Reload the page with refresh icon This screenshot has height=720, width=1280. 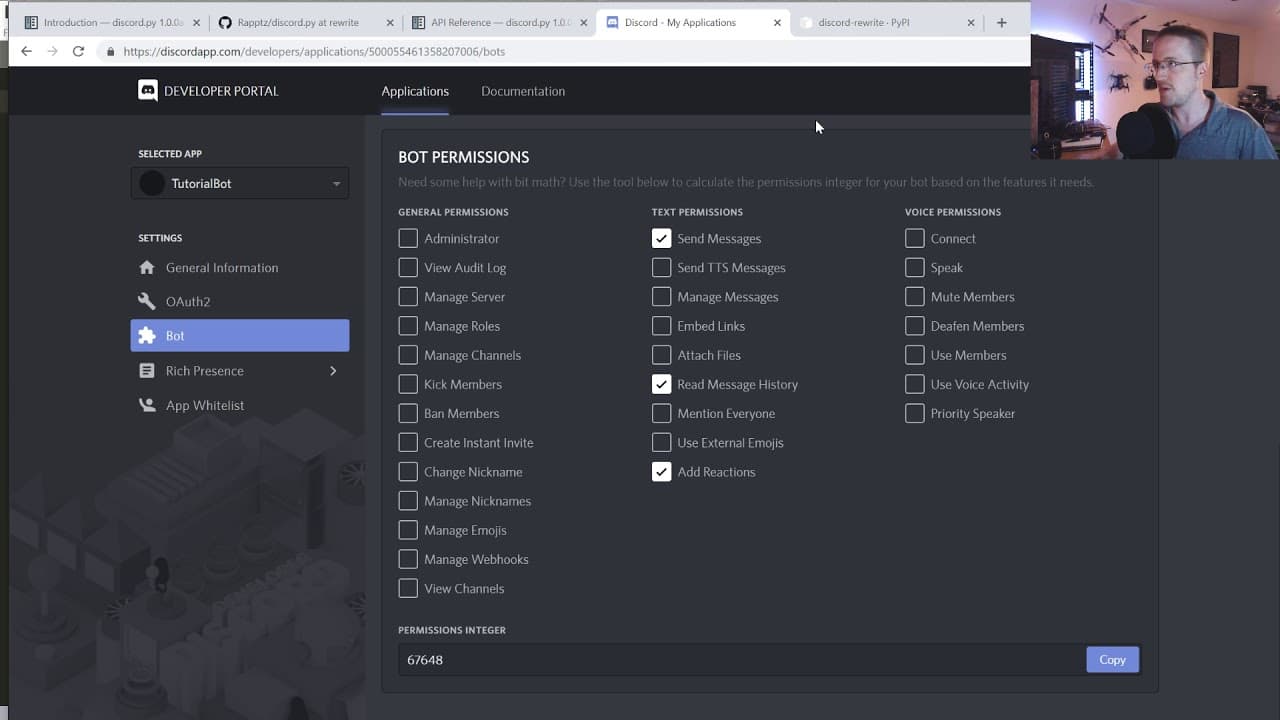coord(78,51)
